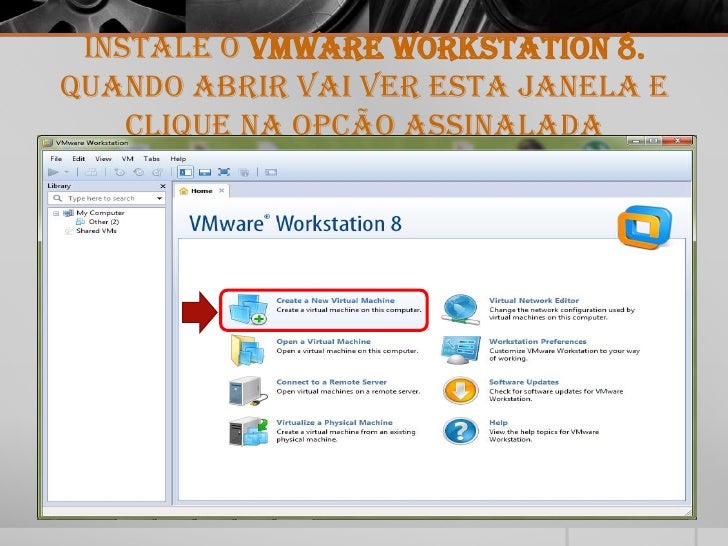
Task: Close the Home tab
Action: pos(221,190)
